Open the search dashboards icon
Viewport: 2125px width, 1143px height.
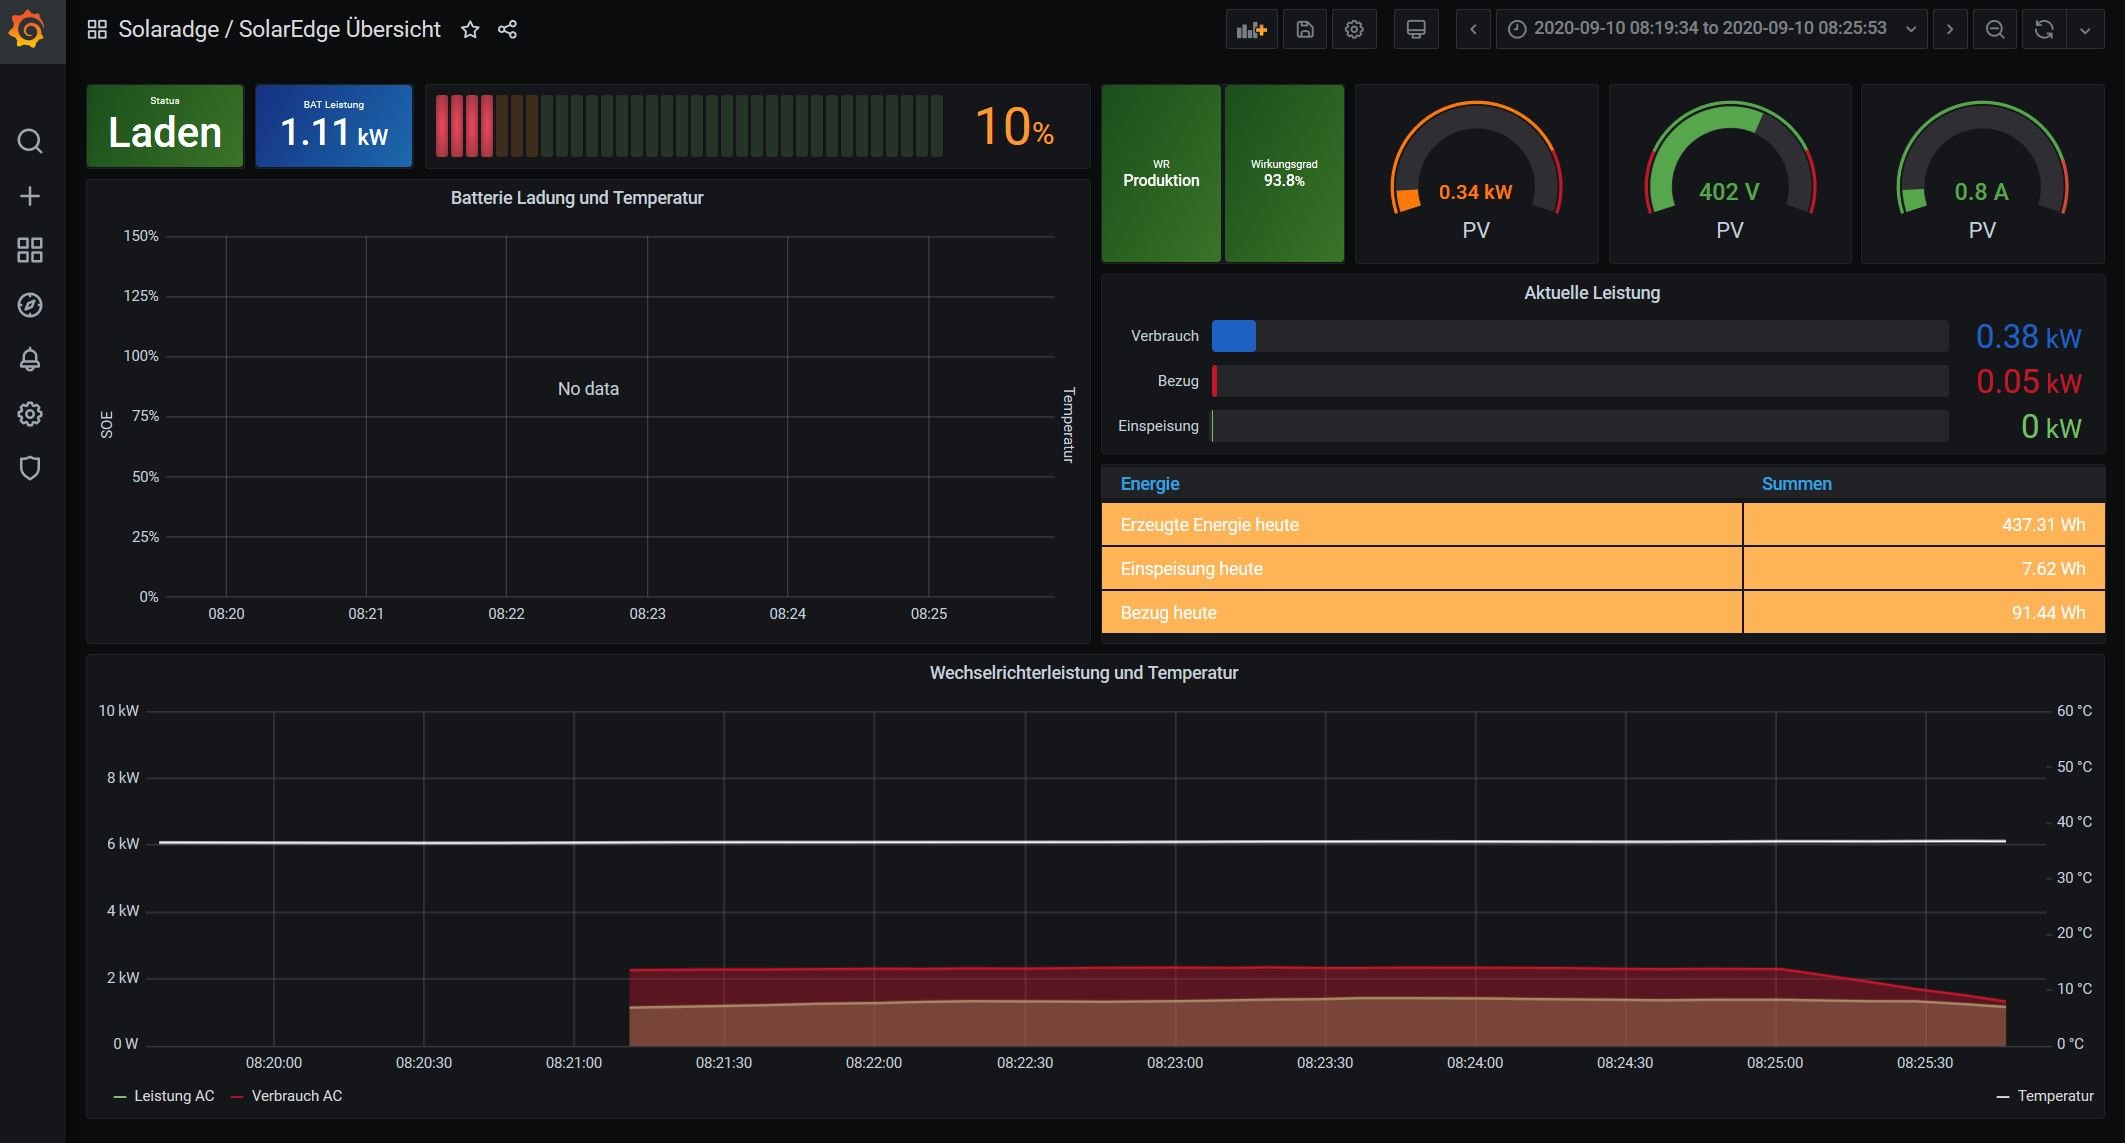30,141
